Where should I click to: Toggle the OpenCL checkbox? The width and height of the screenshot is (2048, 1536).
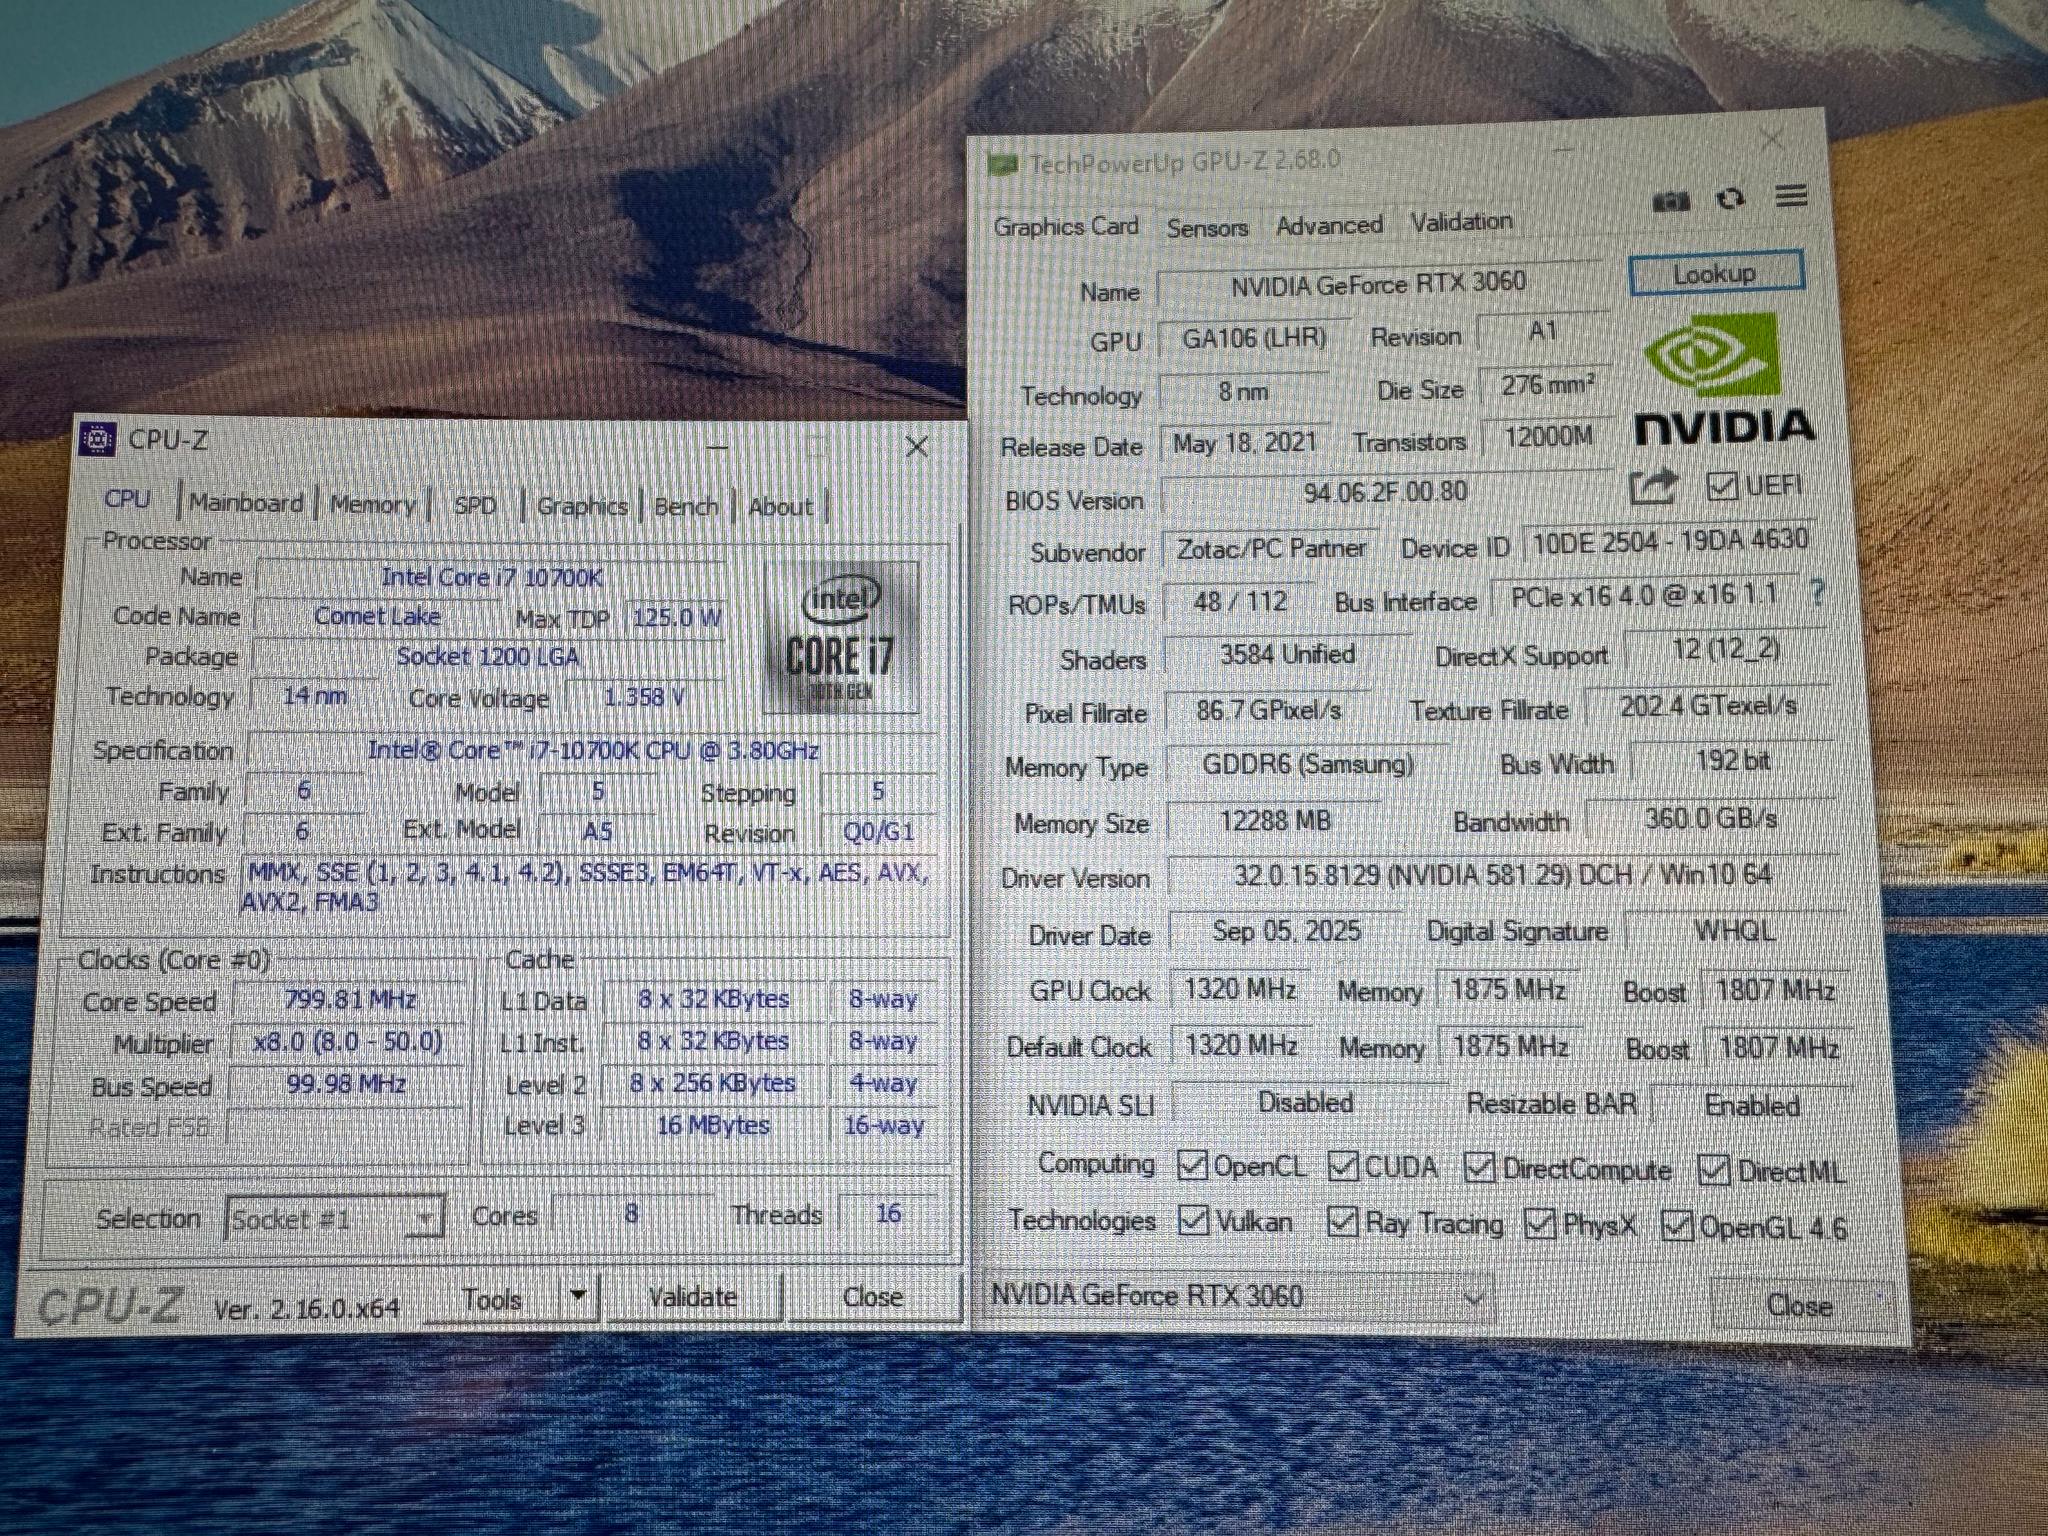(x=1192, y=1165)
